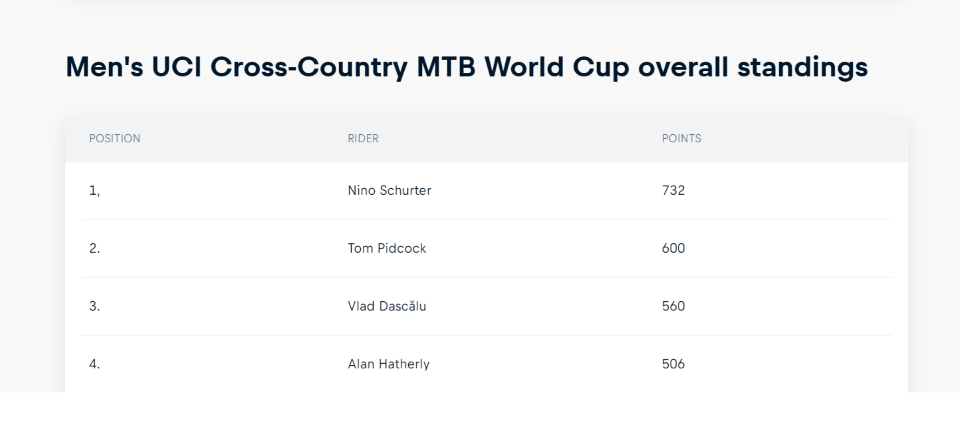
Task: Select the POINTS column header
Action: [681, 138]
